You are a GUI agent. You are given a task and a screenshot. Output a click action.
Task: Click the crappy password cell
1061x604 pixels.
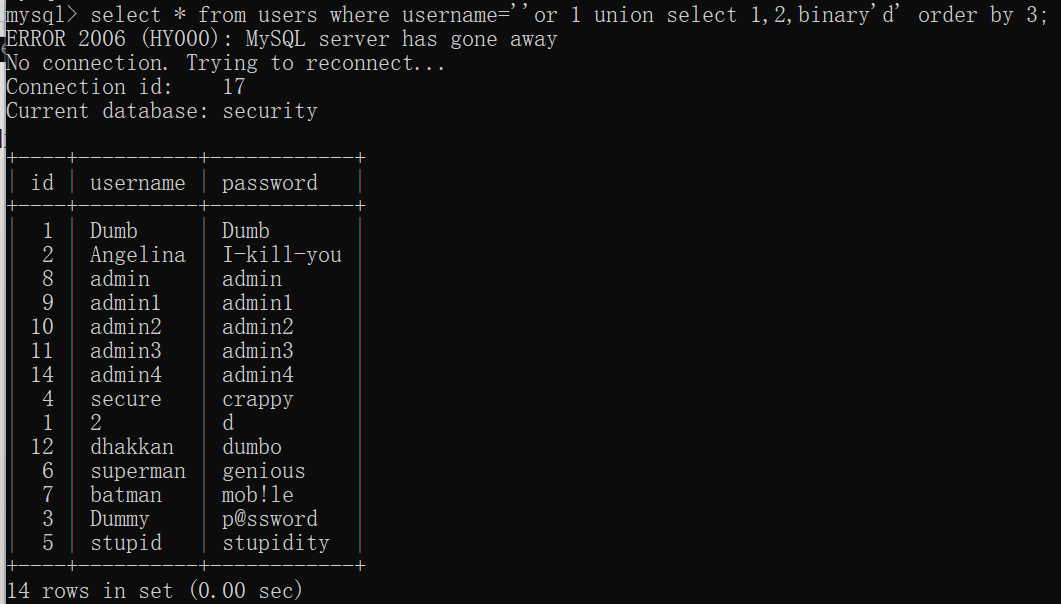click(x=257, y=399)
